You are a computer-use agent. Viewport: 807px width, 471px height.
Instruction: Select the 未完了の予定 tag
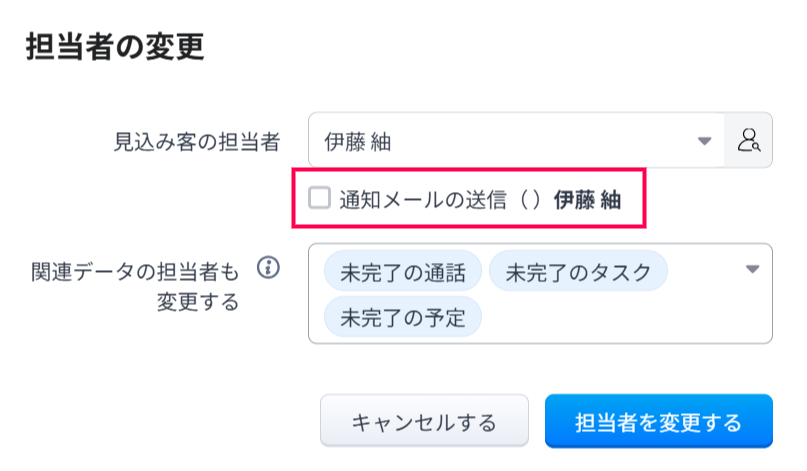pyautogui.click(x=403, y=318)
